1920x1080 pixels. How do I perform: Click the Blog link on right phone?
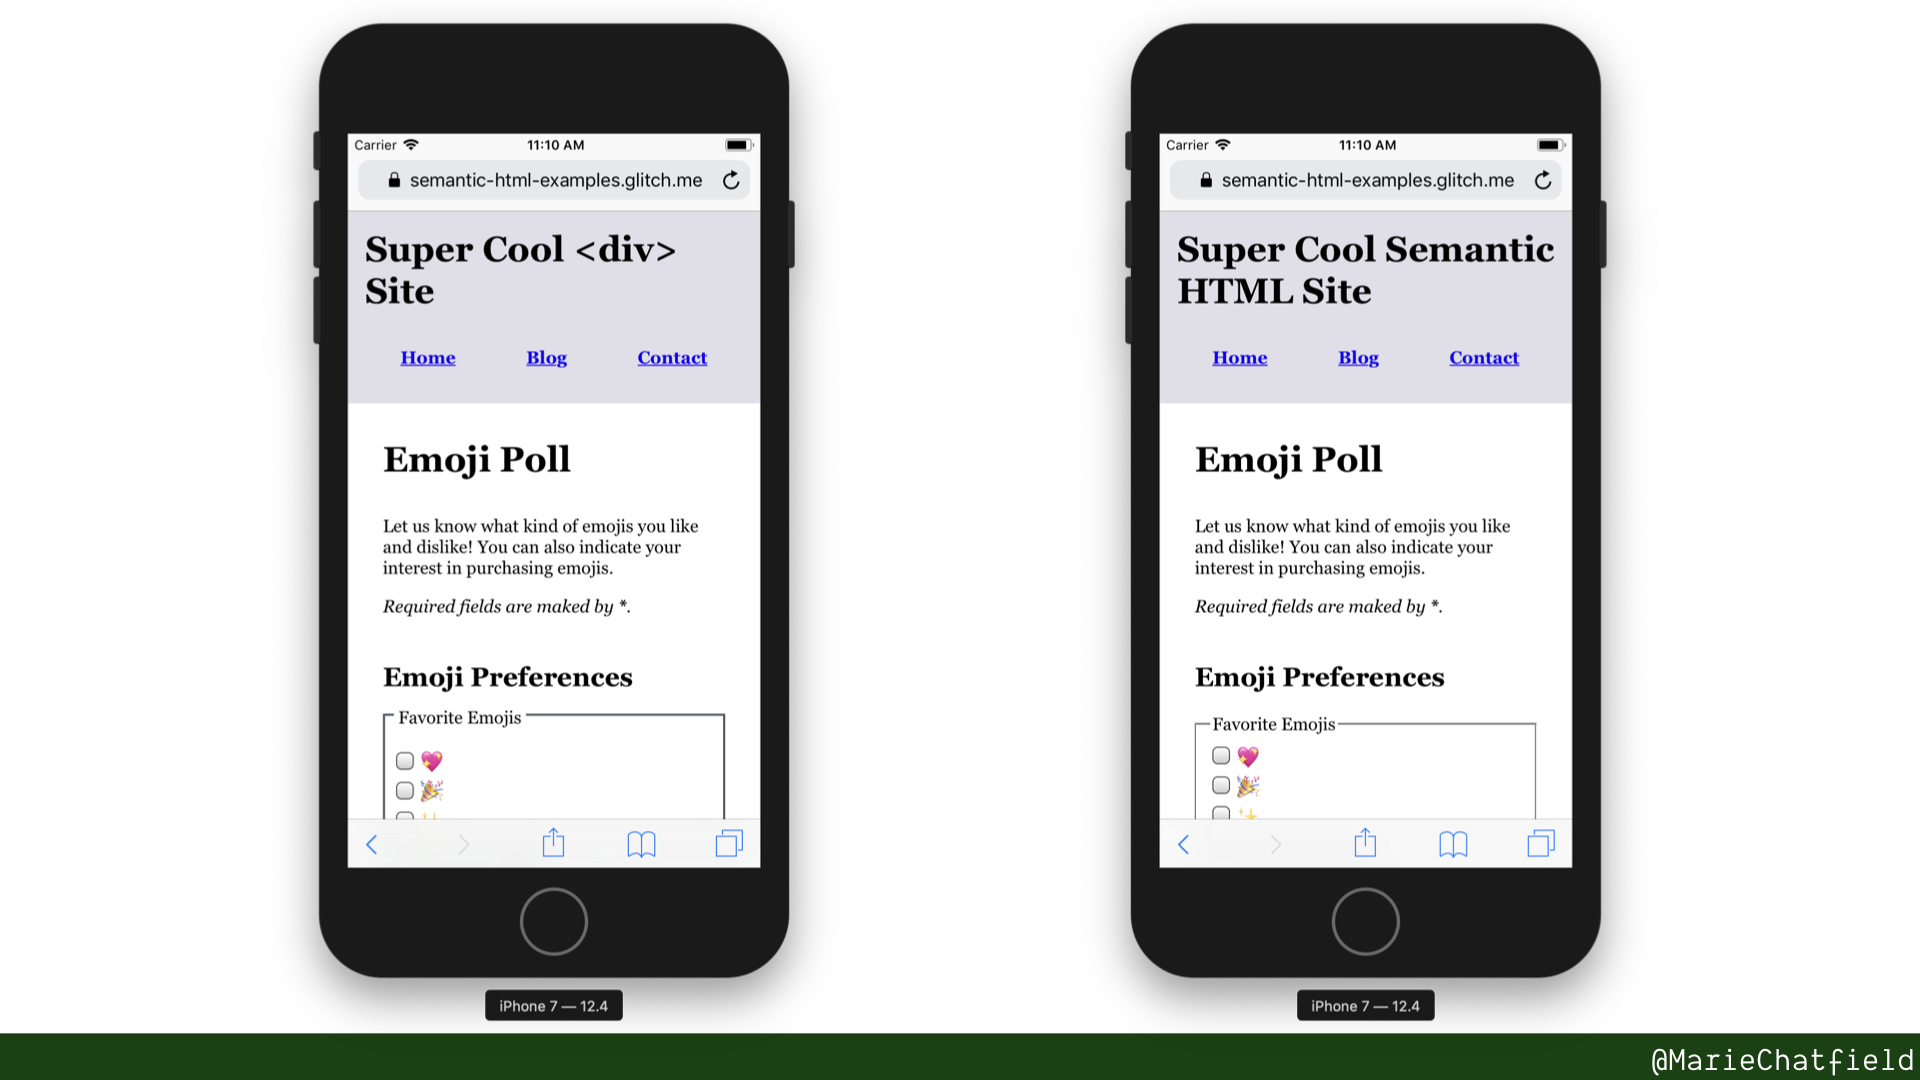click(x=1358, y=357)
